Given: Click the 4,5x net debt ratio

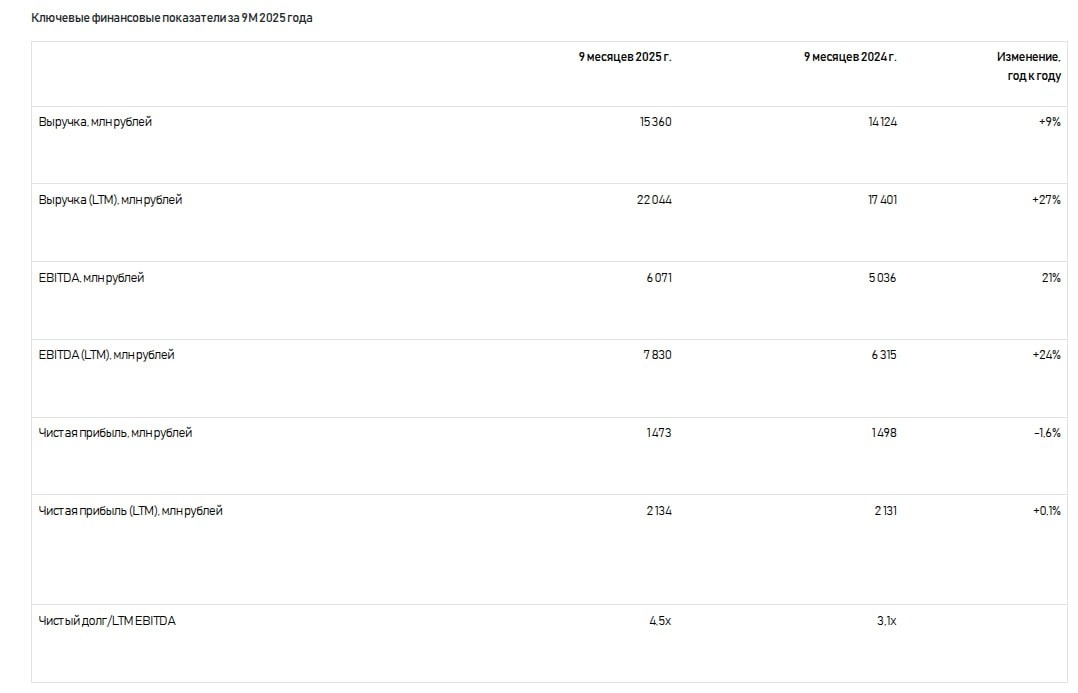Looking at the screenshot, I should click(660, 621).
